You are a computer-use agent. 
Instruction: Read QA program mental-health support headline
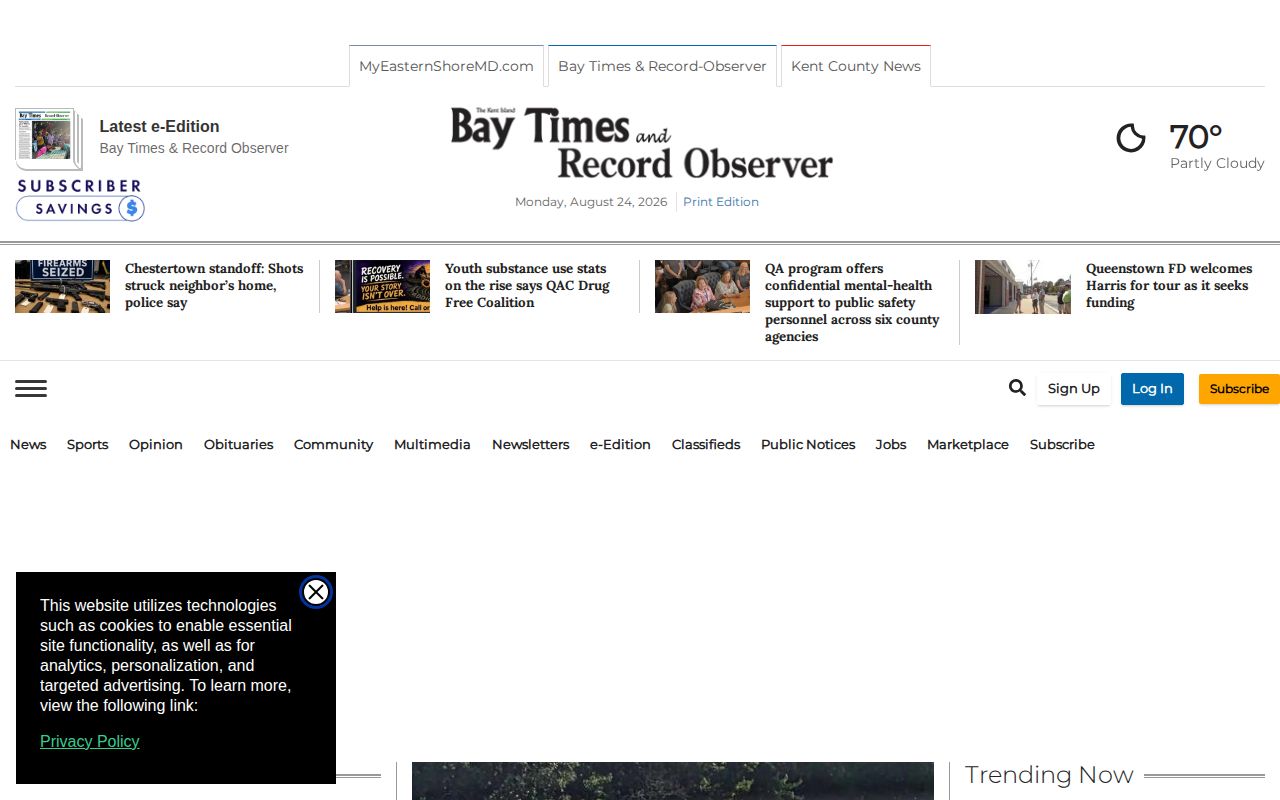pos(852,303)
